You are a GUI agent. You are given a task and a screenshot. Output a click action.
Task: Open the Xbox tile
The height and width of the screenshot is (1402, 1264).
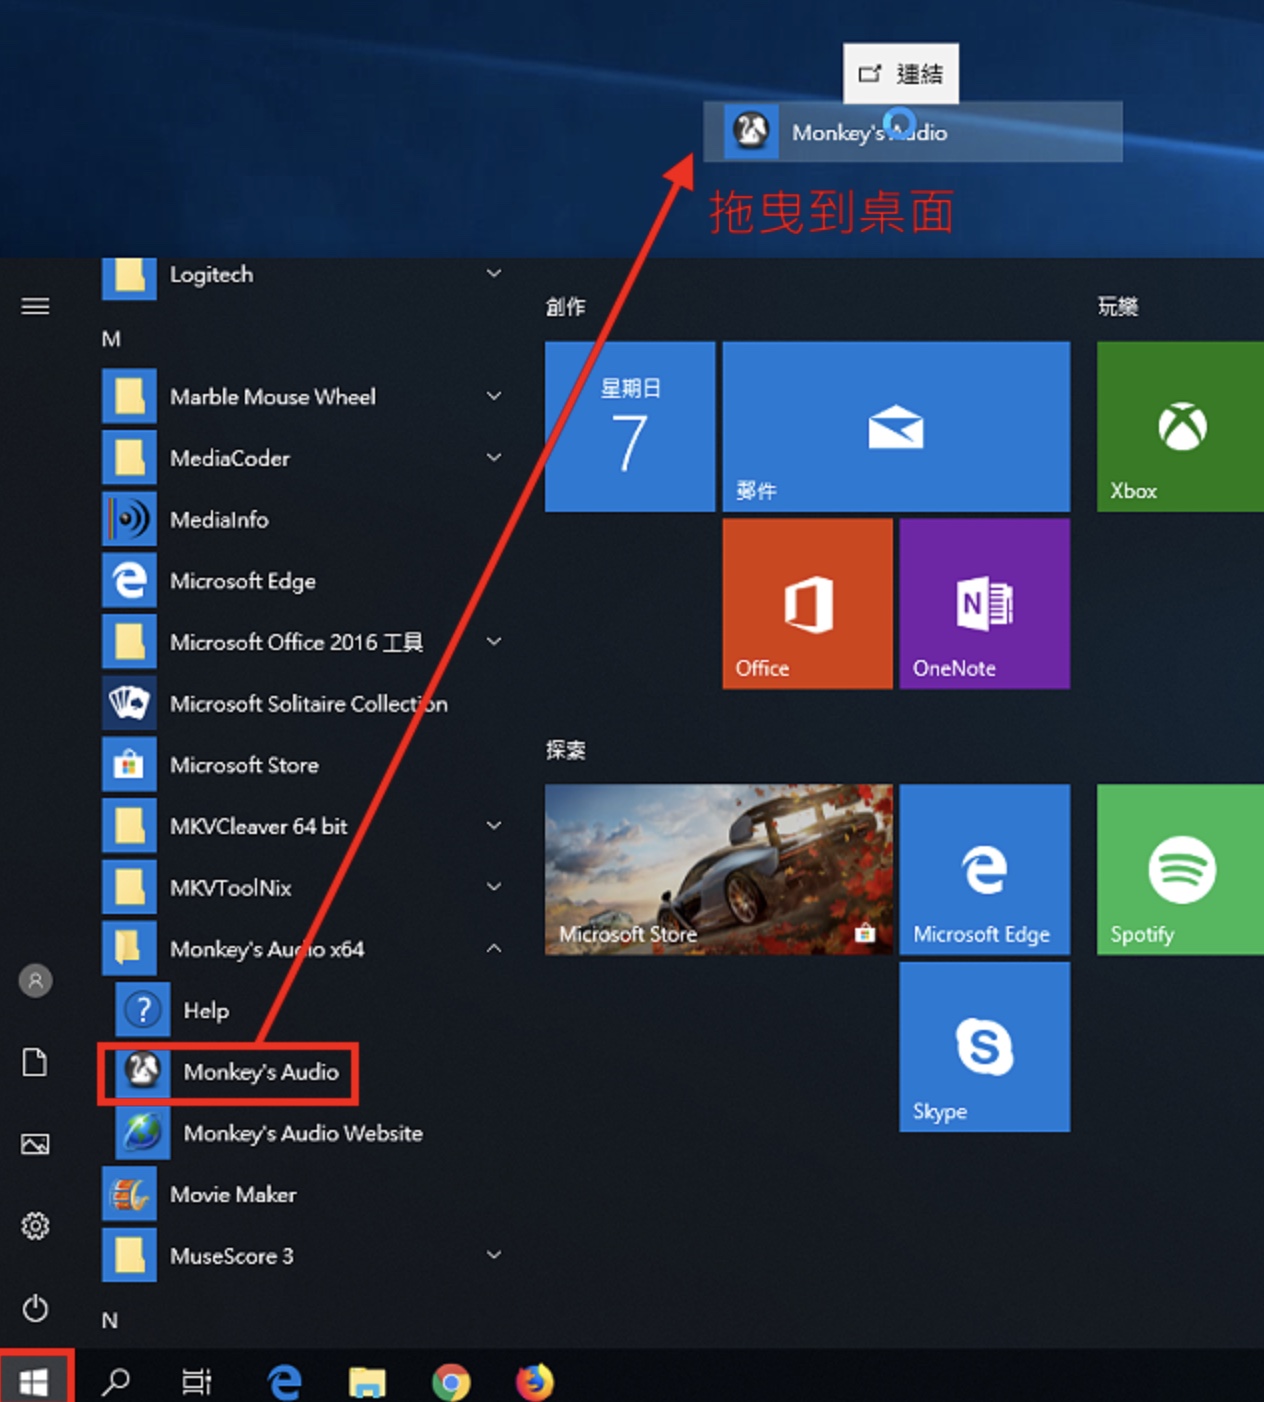point(1180,427)
